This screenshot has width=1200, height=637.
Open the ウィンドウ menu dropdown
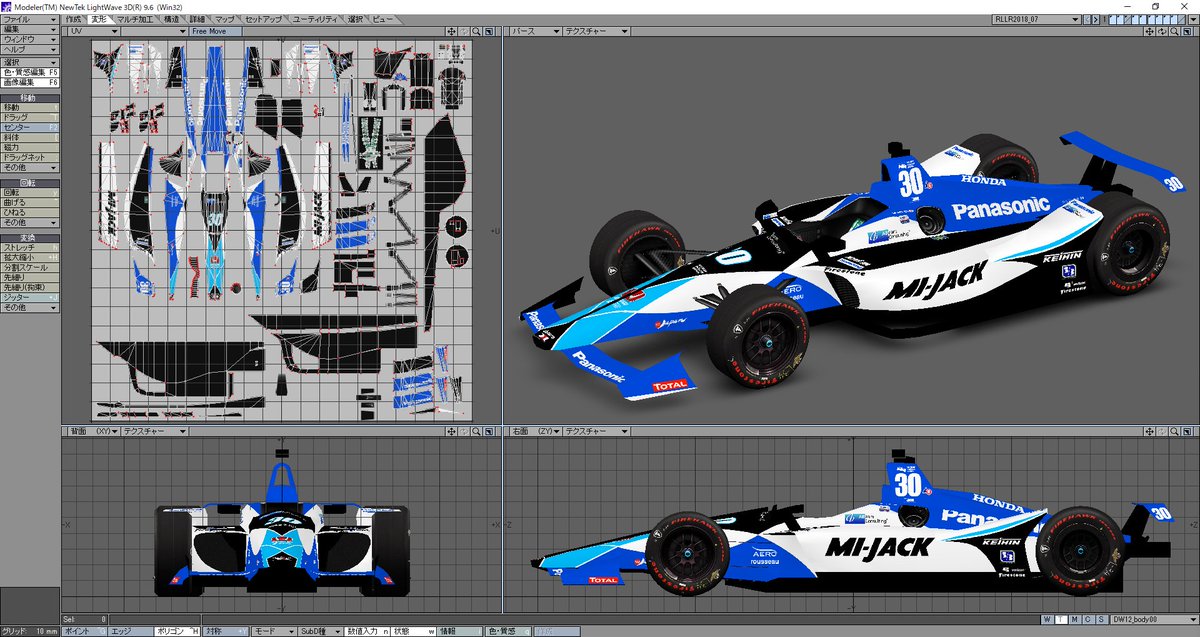[30, 39]
